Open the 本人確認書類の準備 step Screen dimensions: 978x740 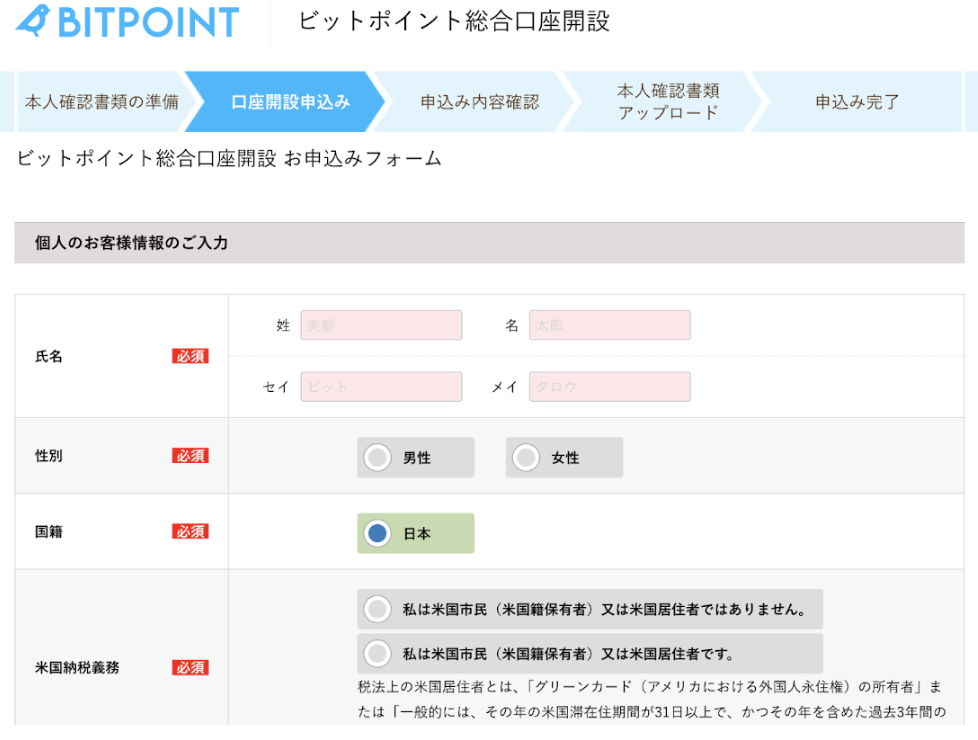coord(102,102)
